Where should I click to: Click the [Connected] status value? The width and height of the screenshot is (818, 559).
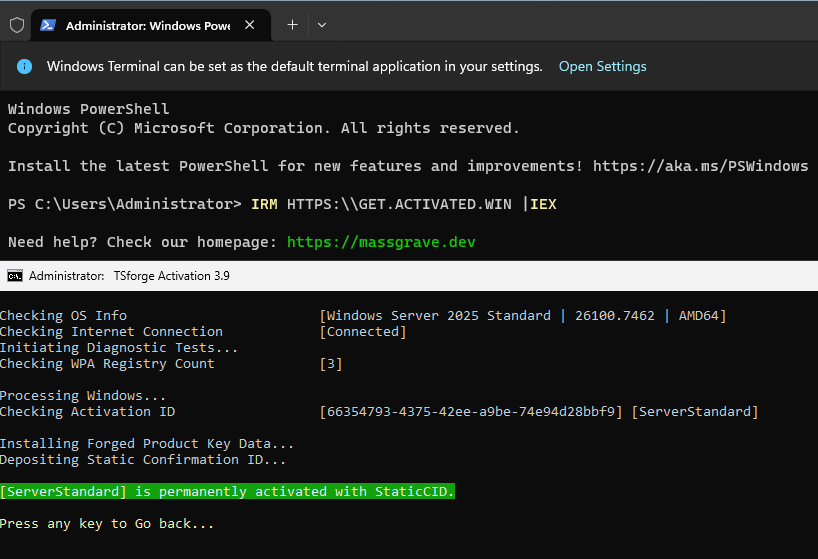point(363,332)
